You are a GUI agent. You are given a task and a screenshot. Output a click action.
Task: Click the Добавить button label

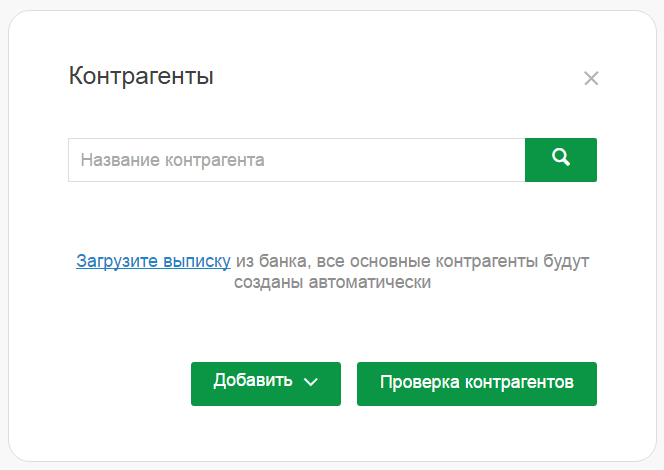(x=253, y=381)
